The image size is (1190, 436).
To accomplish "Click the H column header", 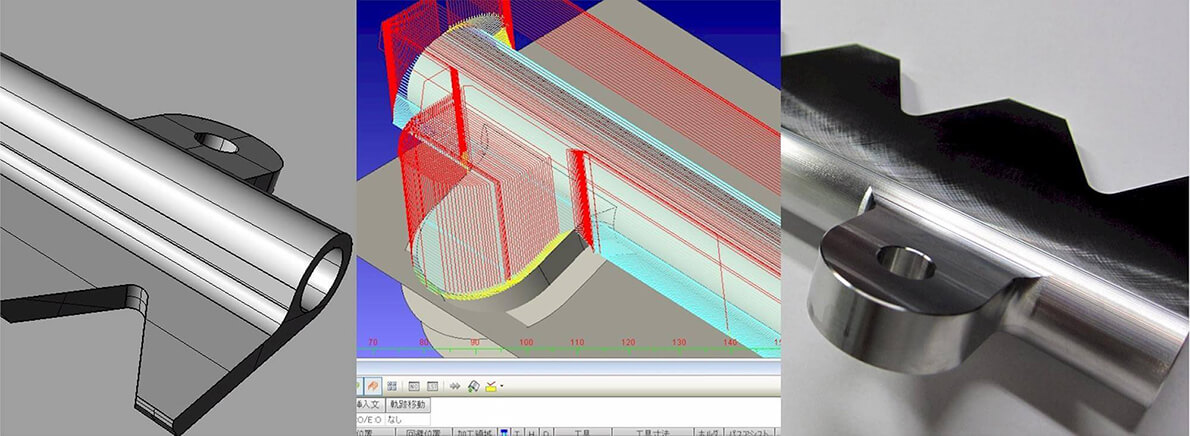I will pos(532,431).
